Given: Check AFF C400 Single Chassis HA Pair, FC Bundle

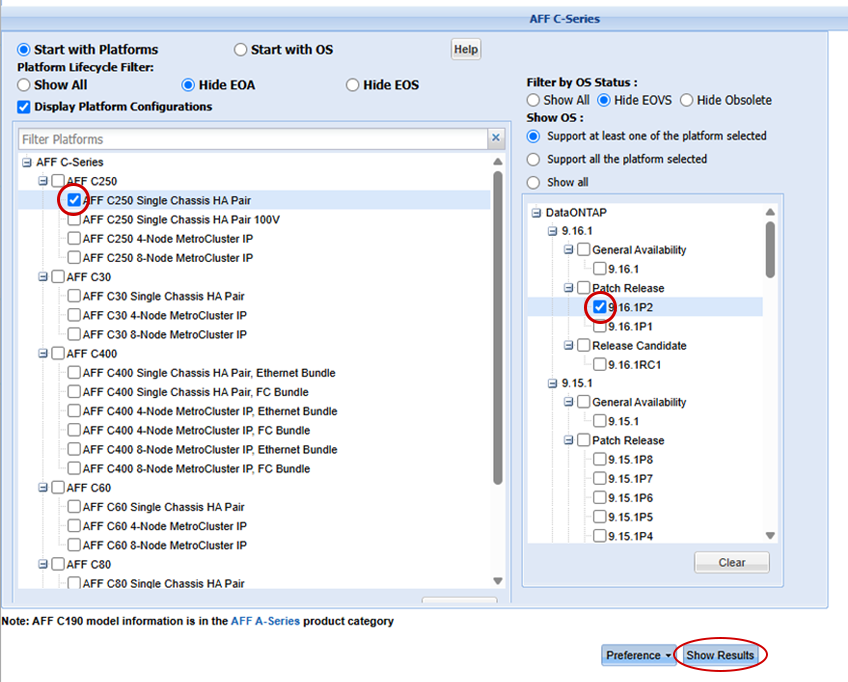Looking at the screenshot, I should click(x=74, y=392).
